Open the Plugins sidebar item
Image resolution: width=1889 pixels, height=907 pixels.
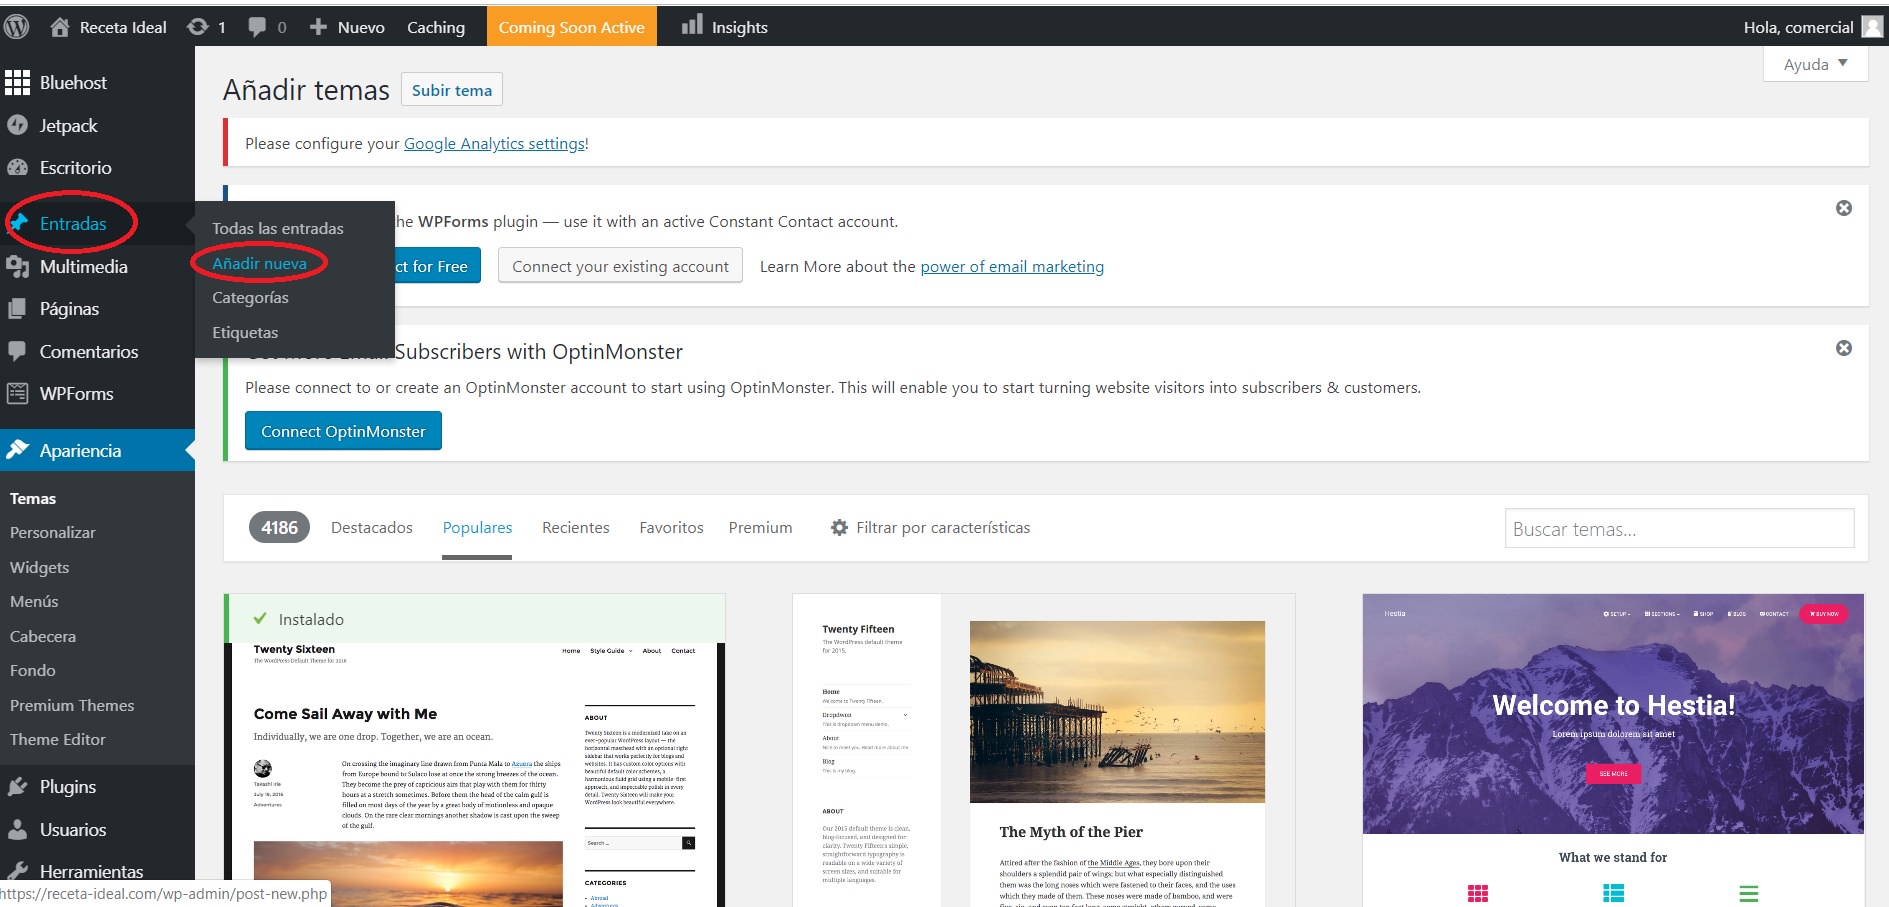[x=67, y=787]
